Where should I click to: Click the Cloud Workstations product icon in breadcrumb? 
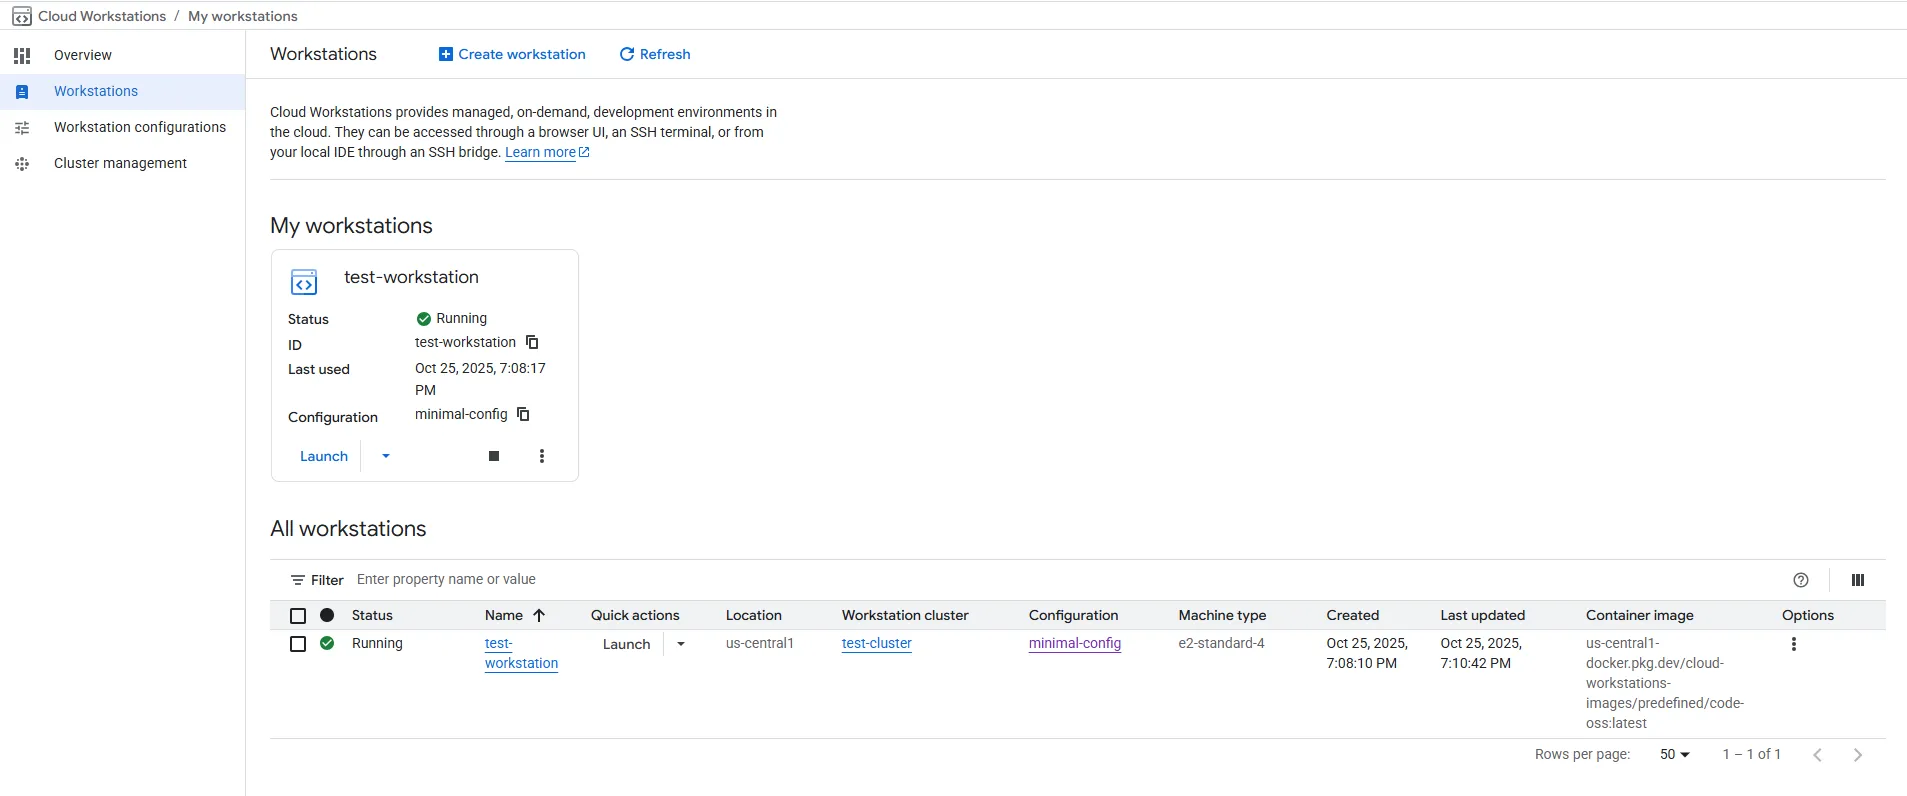coord(21,17)
